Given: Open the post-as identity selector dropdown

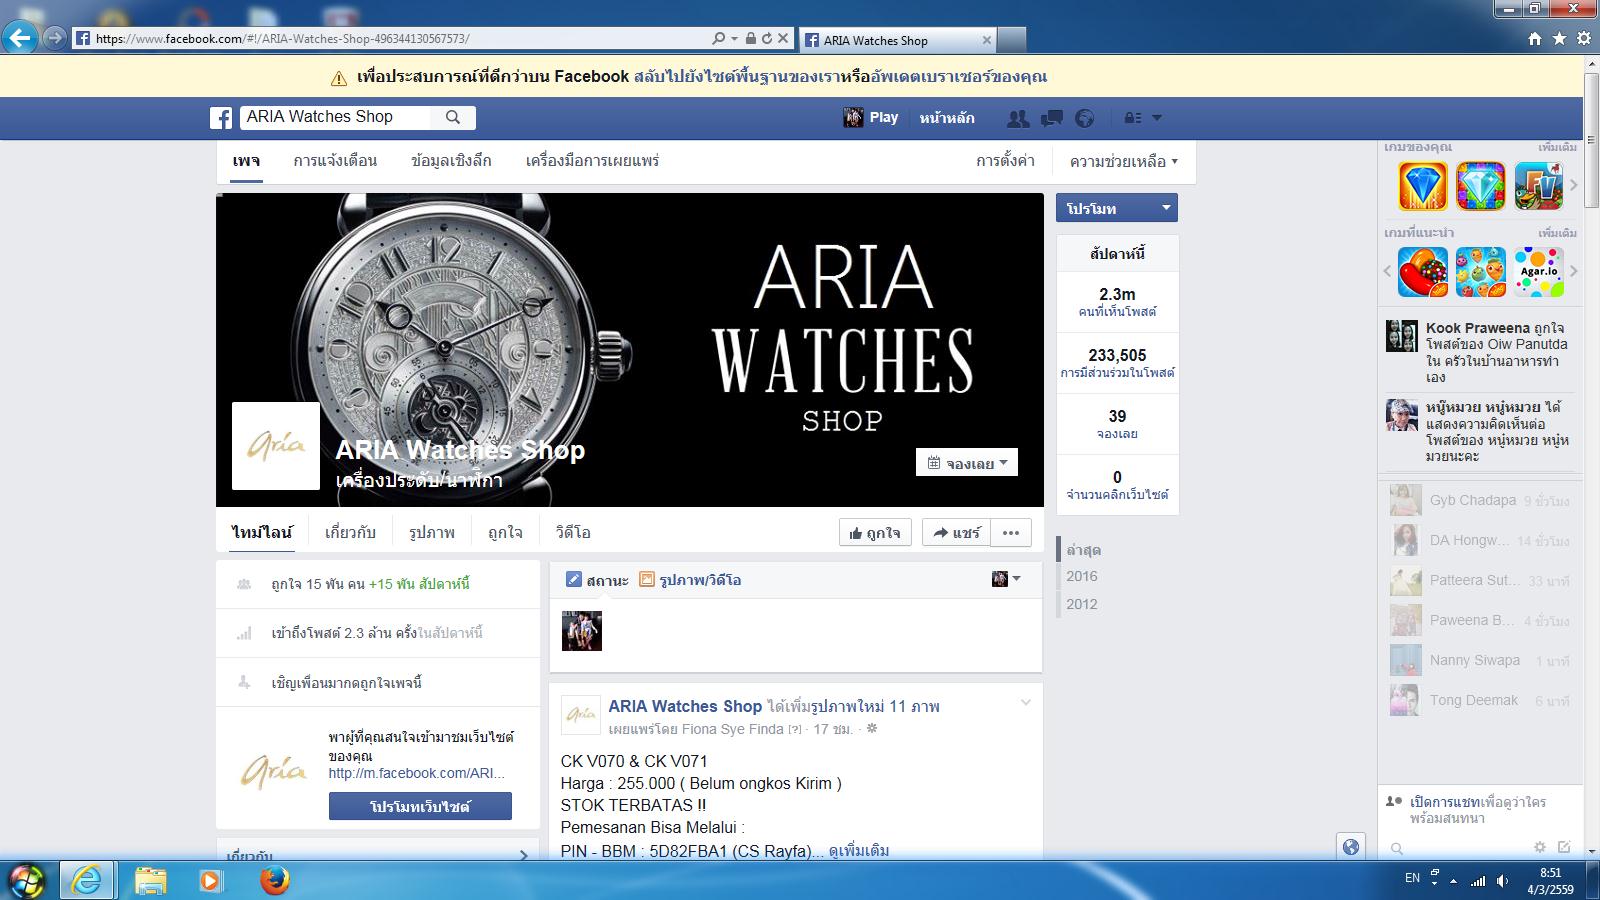Looking at the screenshot, I should tap(1006, 579).
